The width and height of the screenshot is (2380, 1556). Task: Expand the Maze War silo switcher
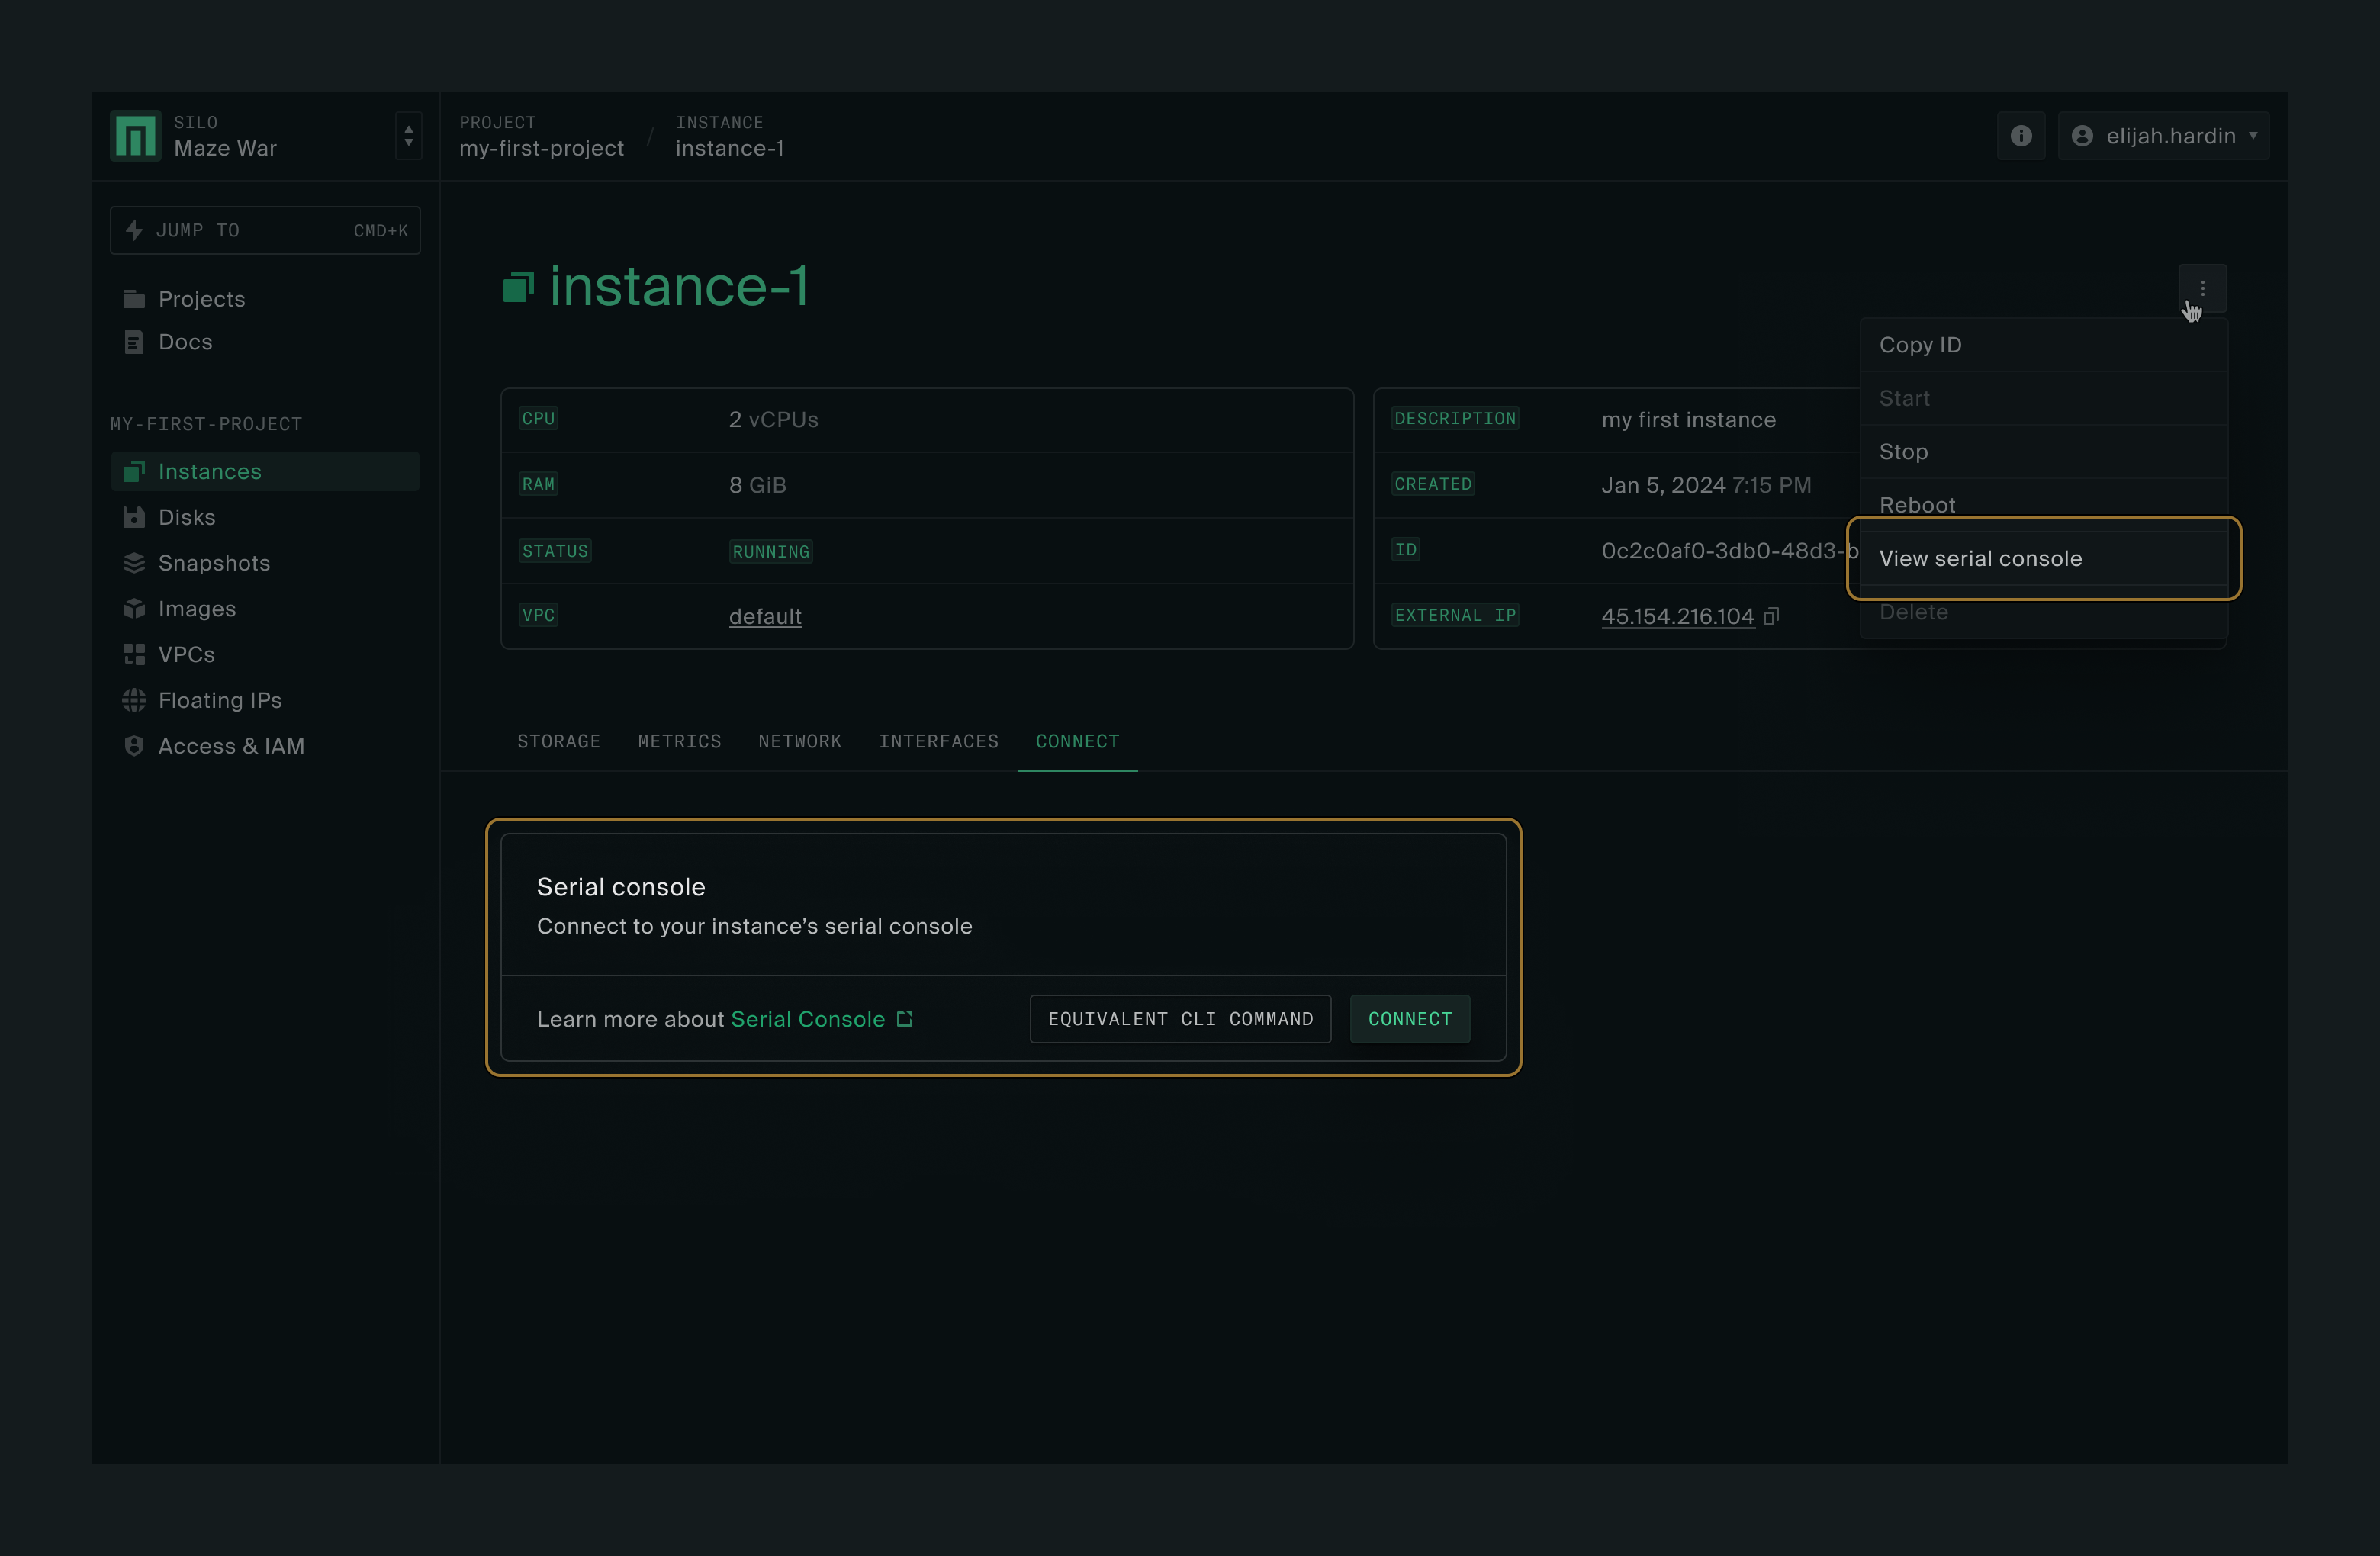coord(408,136)
